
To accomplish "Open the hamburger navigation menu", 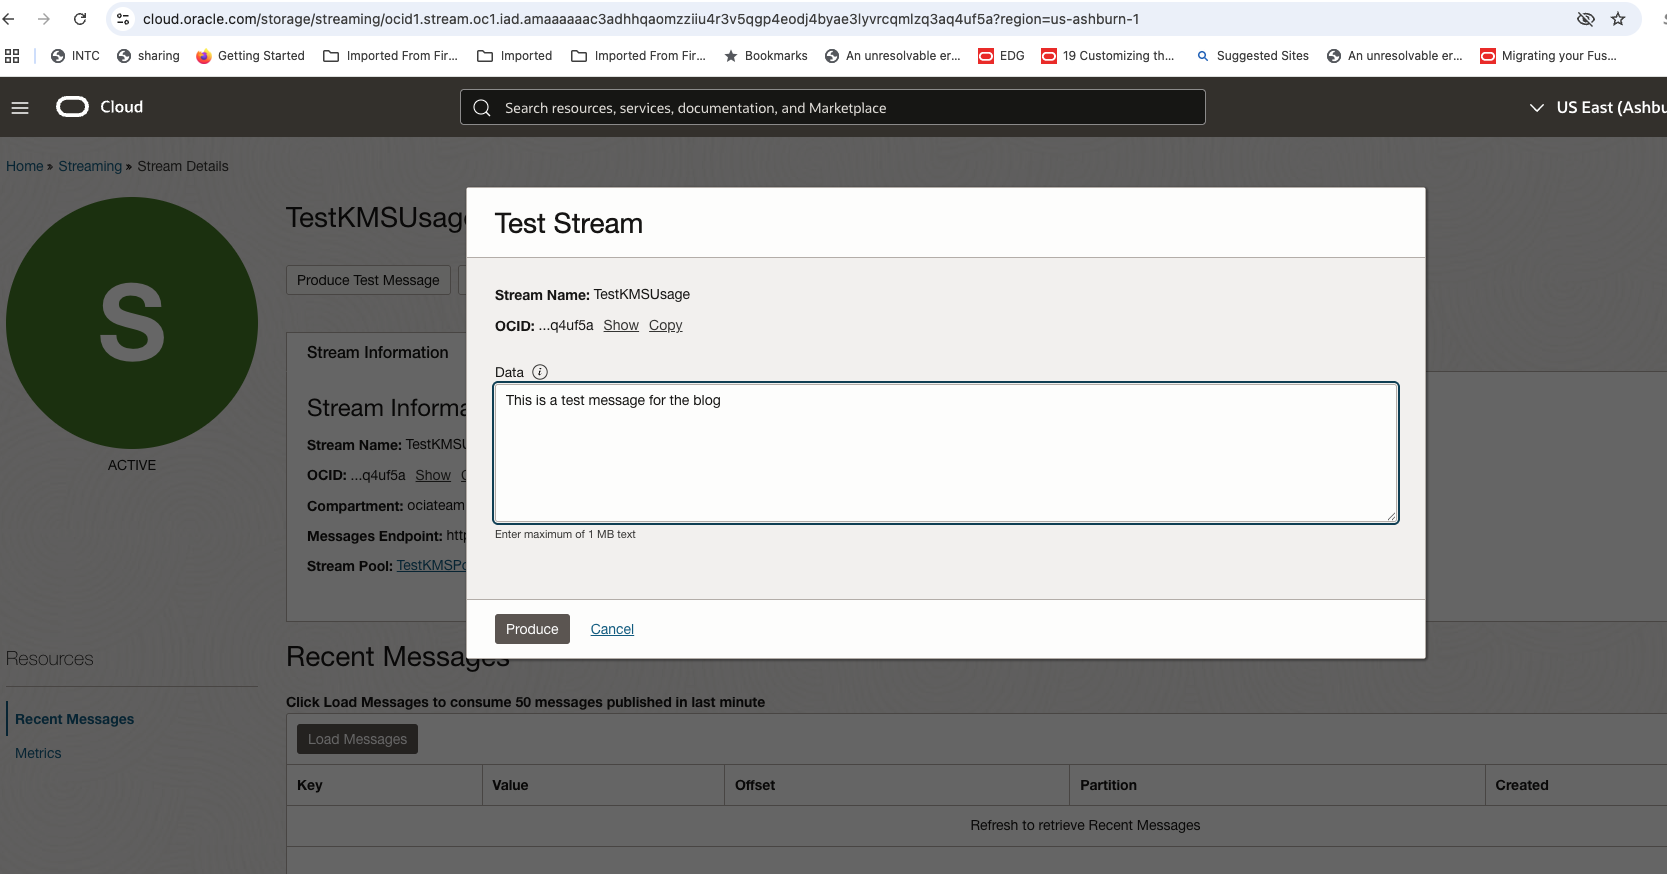I will pos(20,107).
